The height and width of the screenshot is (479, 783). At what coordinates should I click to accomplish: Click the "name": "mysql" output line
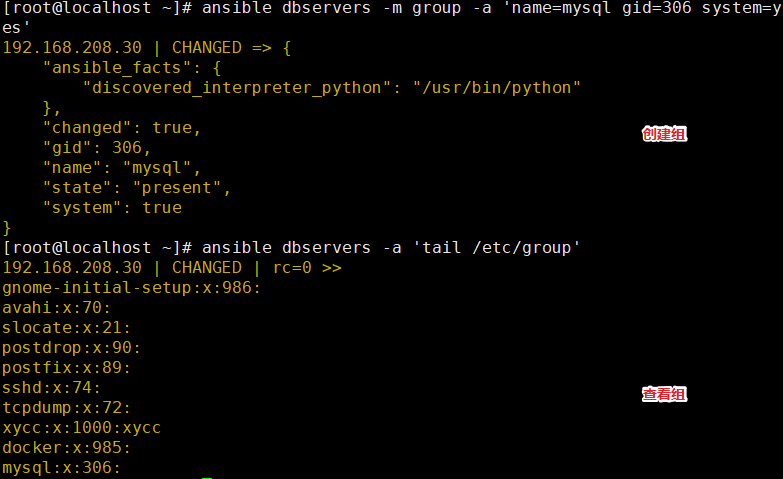(122, 168)
